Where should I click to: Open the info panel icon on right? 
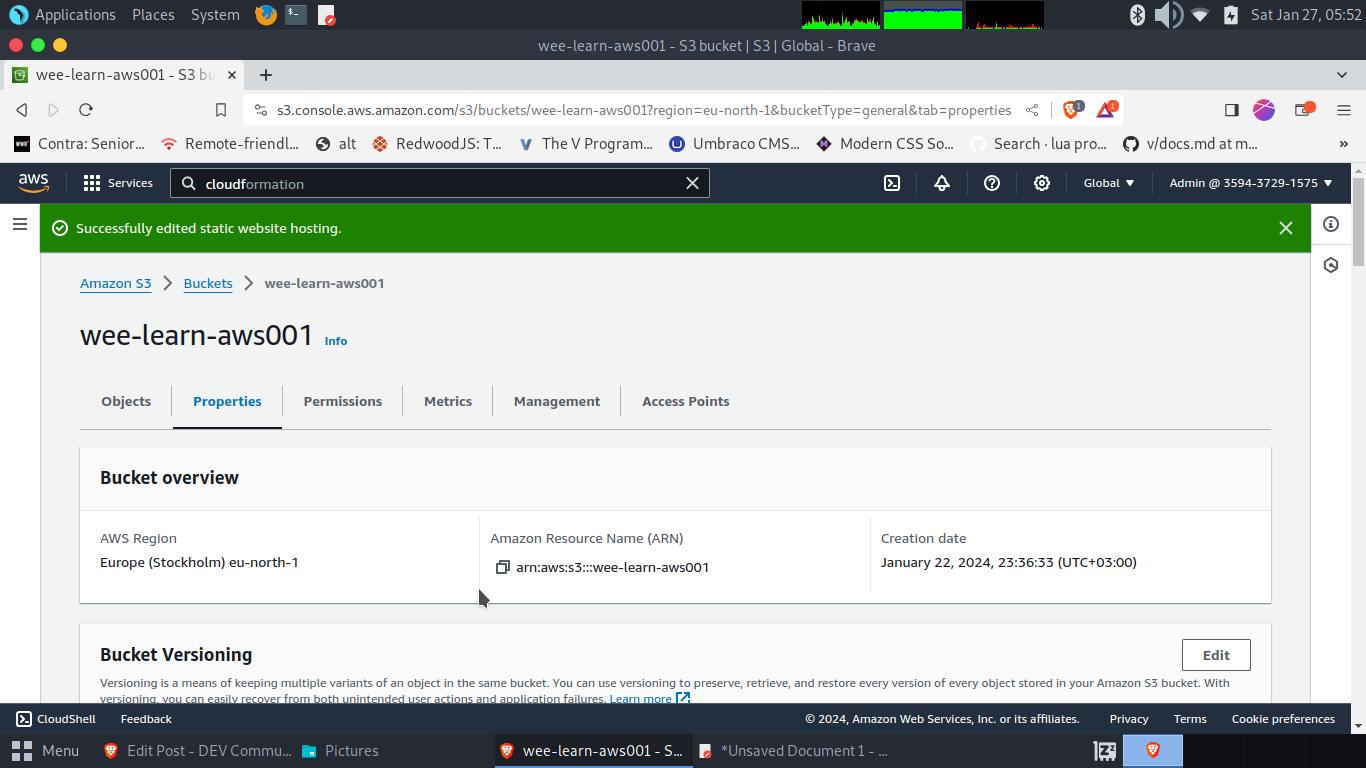(x=1331, y=224)
